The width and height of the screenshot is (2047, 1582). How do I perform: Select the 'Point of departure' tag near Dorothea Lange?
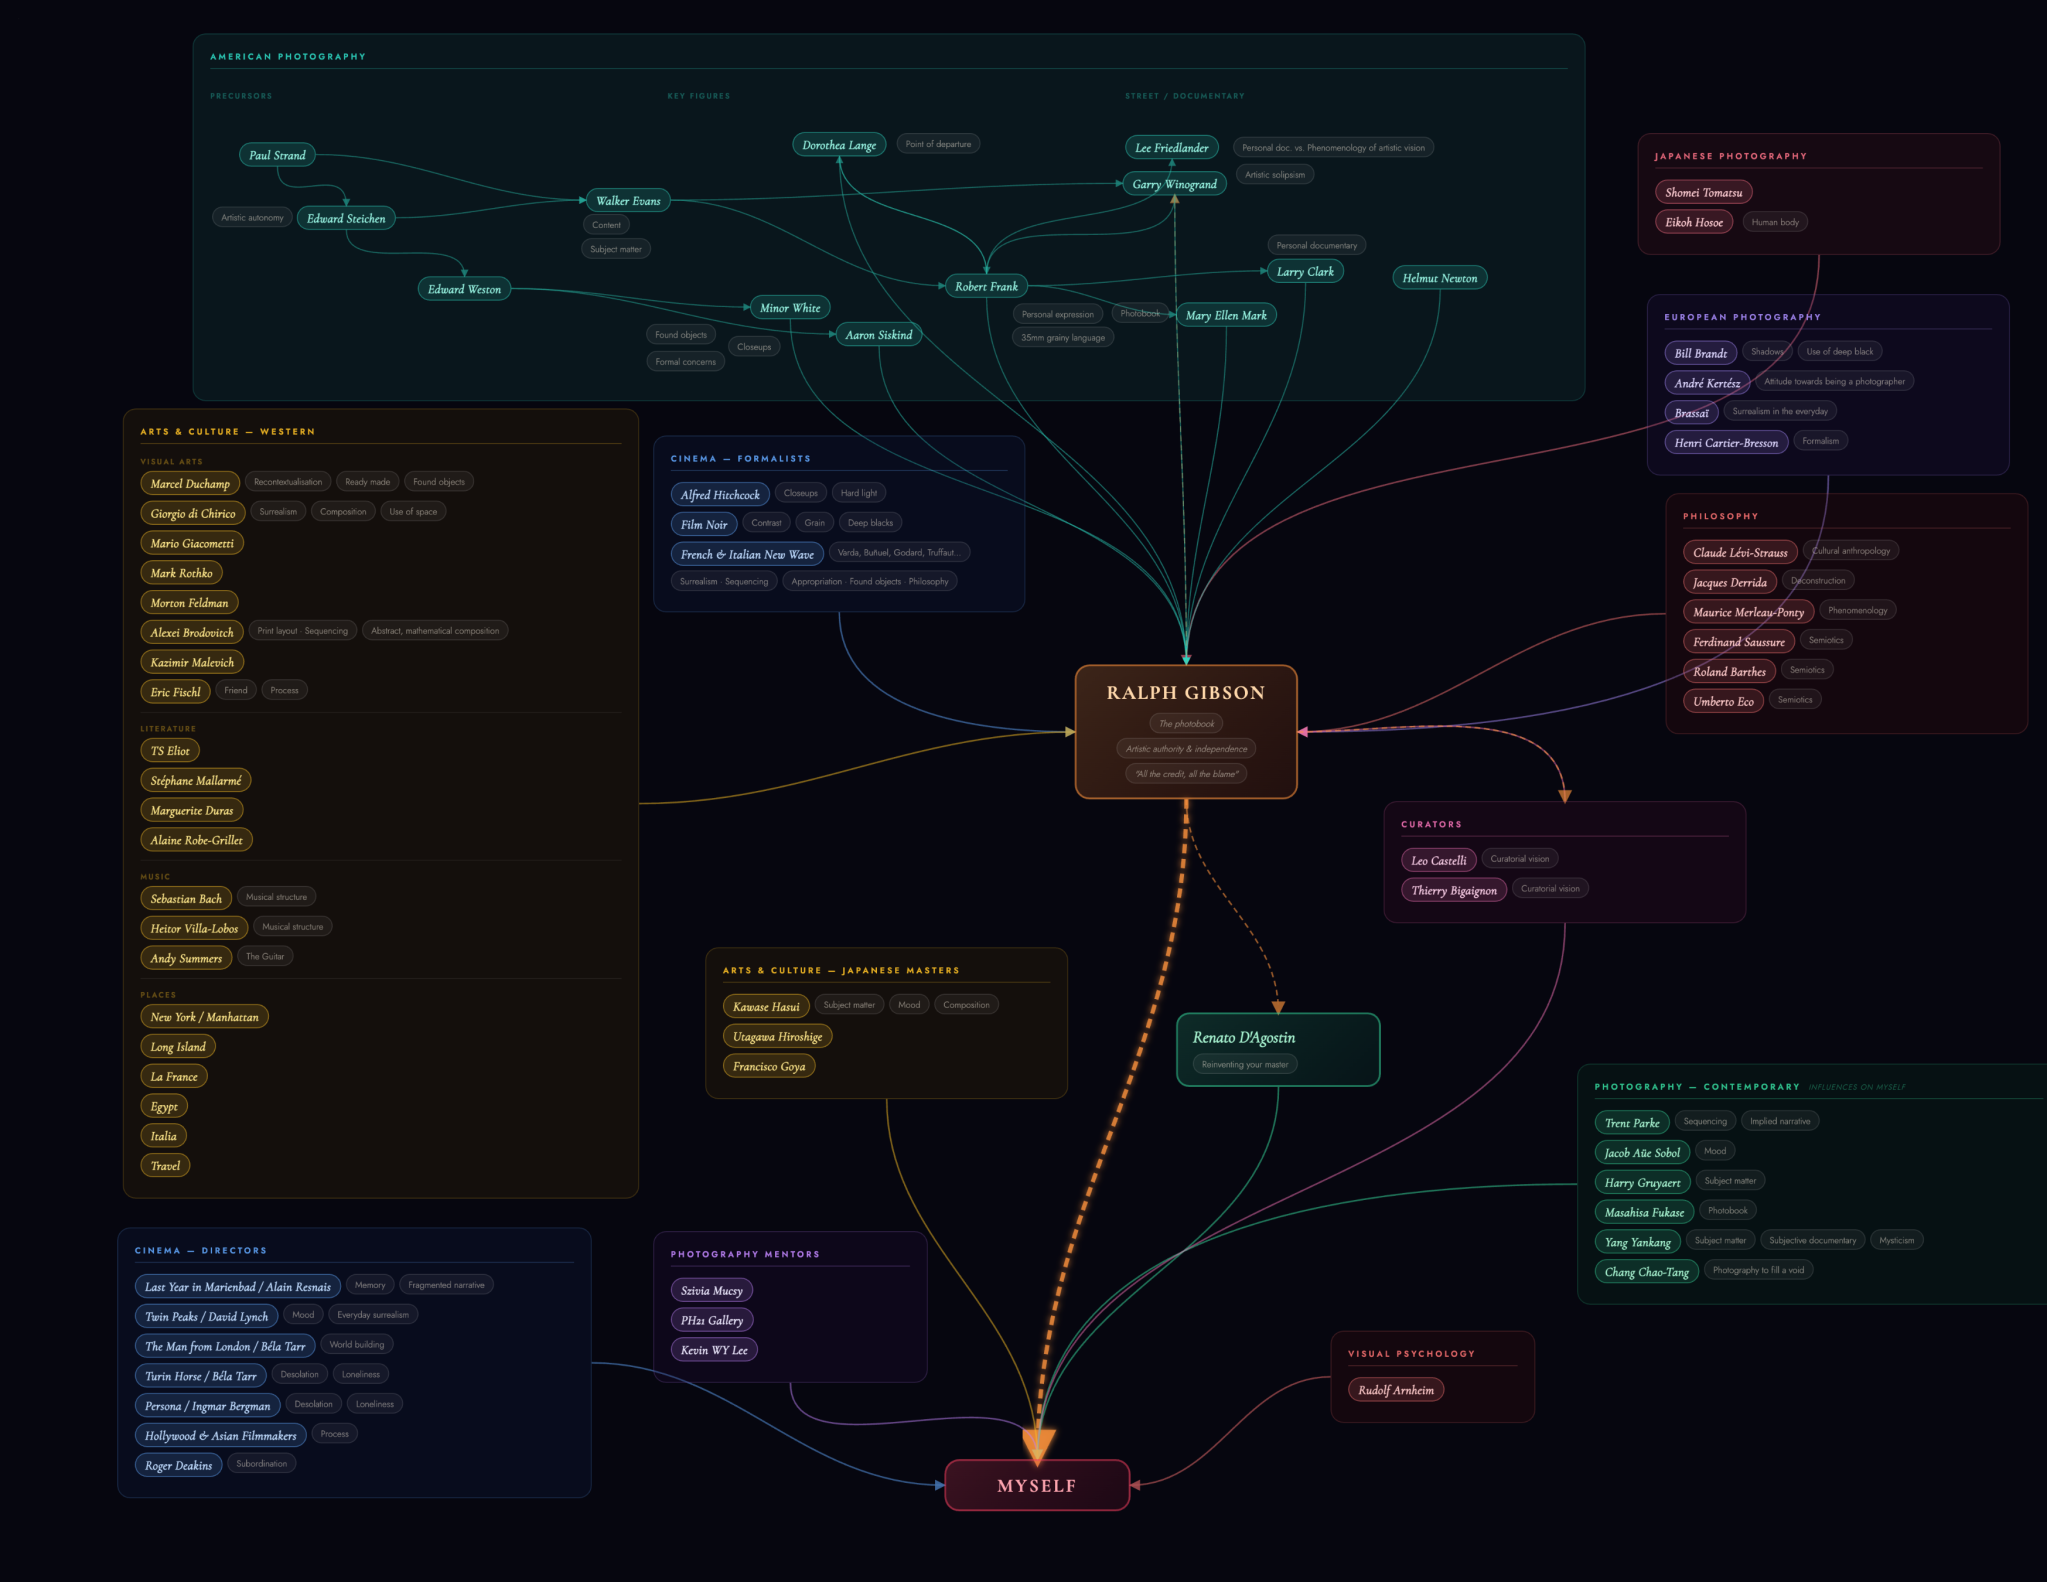[x=937, y=143]
